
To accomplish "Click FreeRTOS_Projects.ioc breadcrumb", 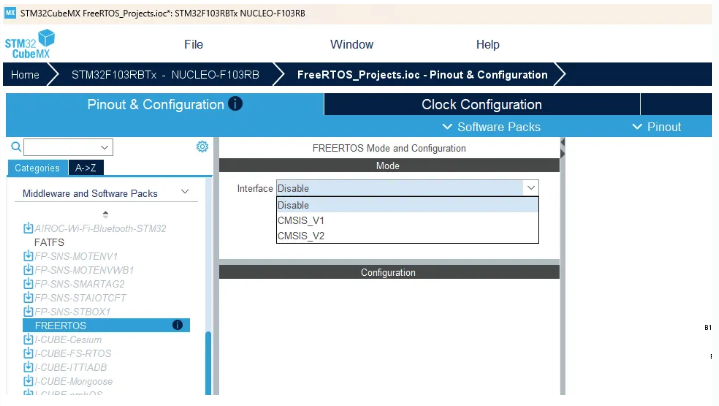I will tap(422, 75).
